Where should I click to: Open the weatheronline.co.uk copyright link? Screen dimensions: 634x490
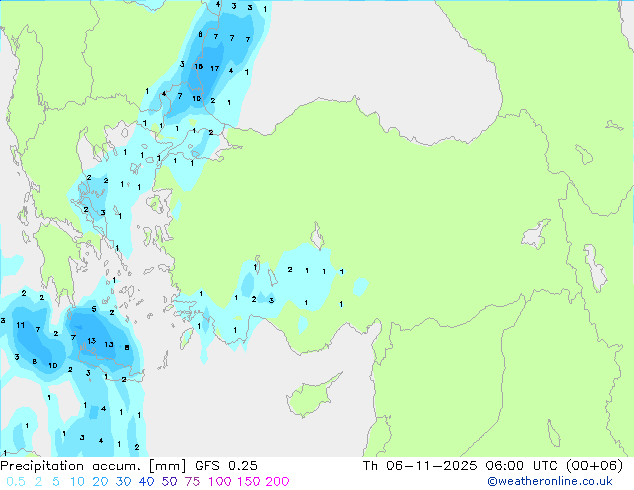pyautogui.click(x=550, y=481)
